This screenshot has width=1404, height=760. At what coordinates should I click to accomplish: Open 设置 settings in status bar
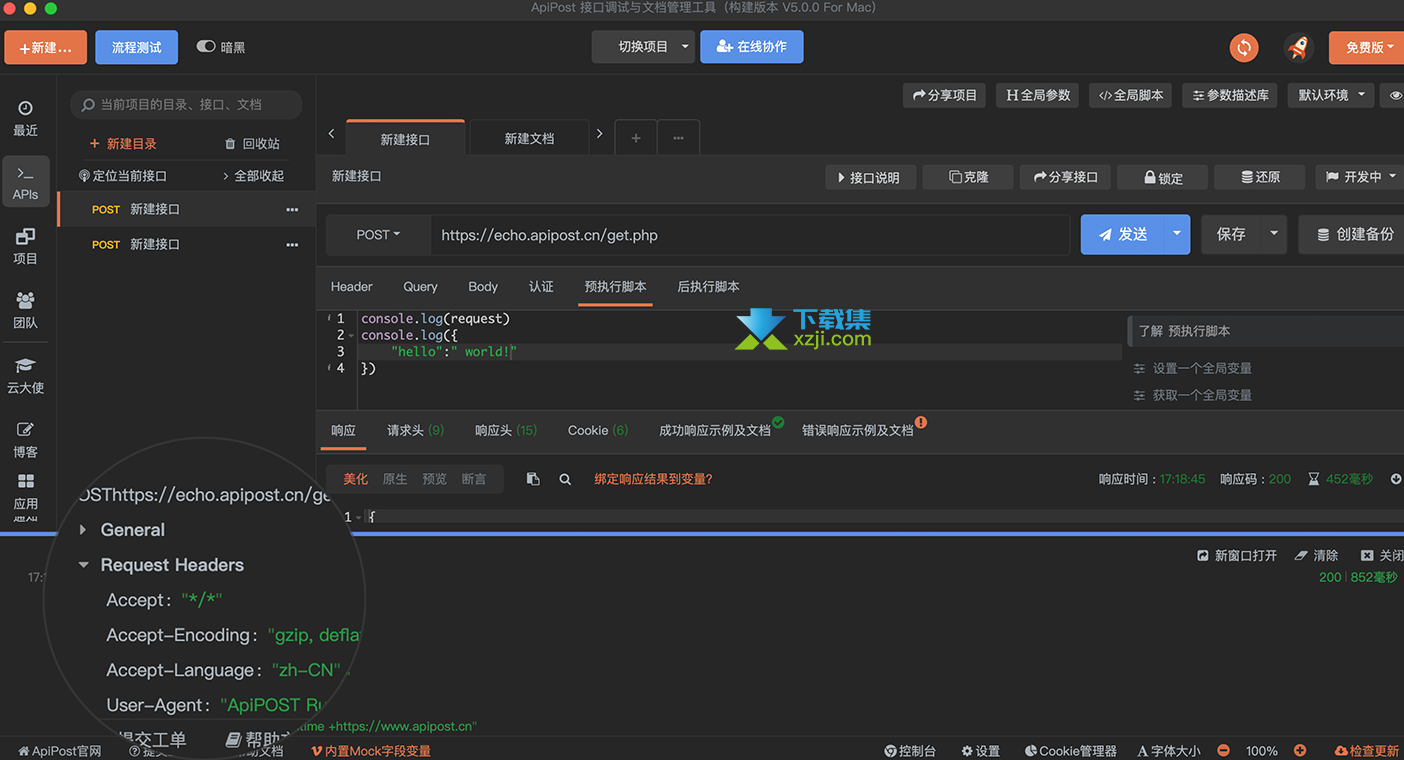tap(980, 751)
